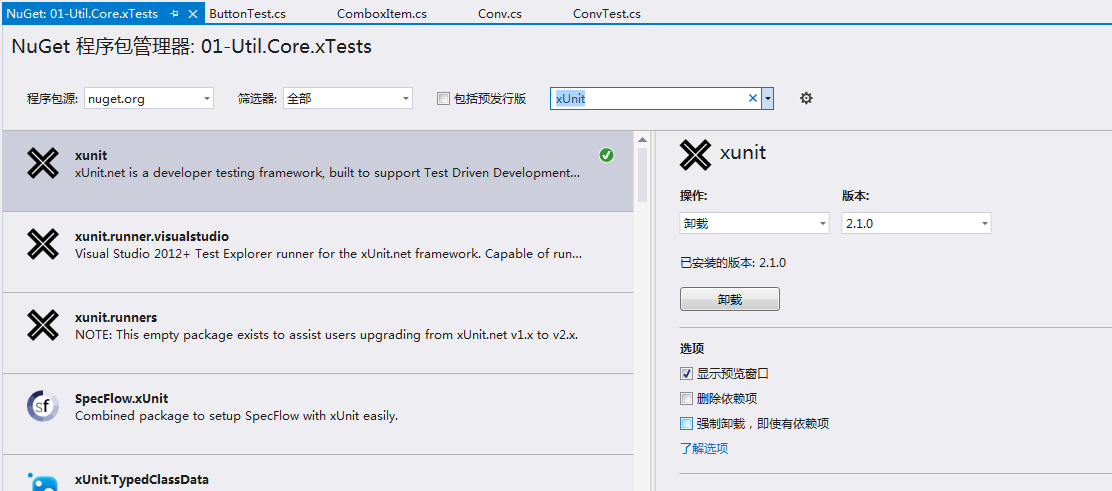
Task: Close the NuGet 01-Util.Core.xTests tab
Action: pos(193,13)
